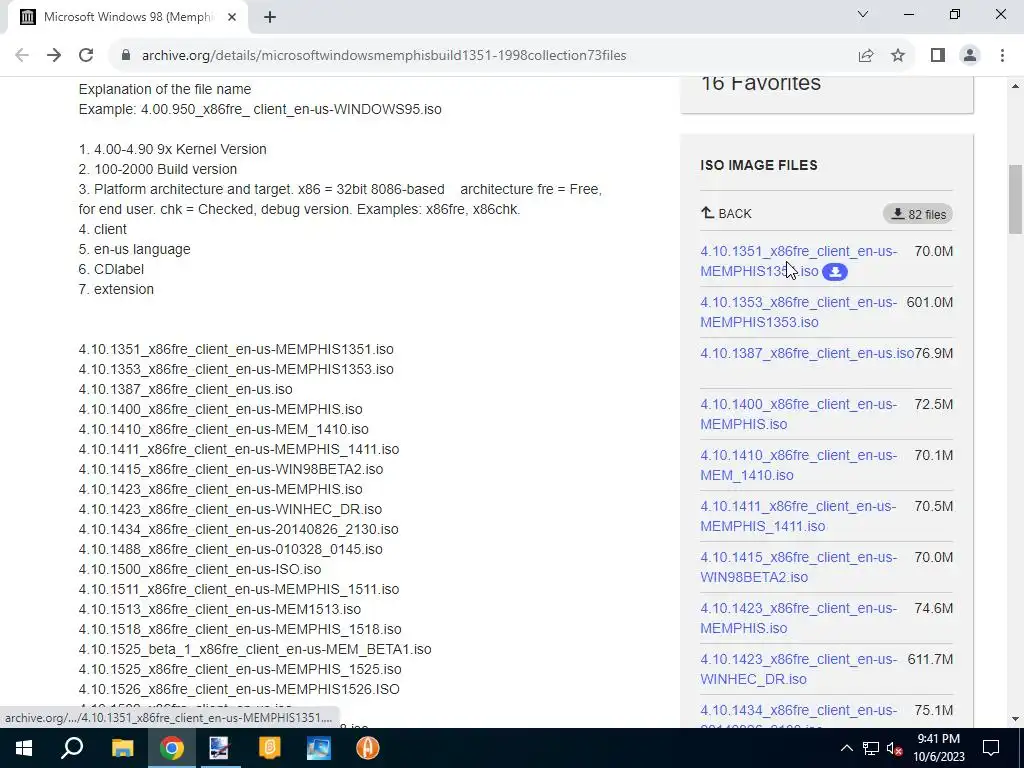The image size is (1024, 768).
Task: Click 4.10.1488 010328_0145.iso description text
Action: coord(231,549)
